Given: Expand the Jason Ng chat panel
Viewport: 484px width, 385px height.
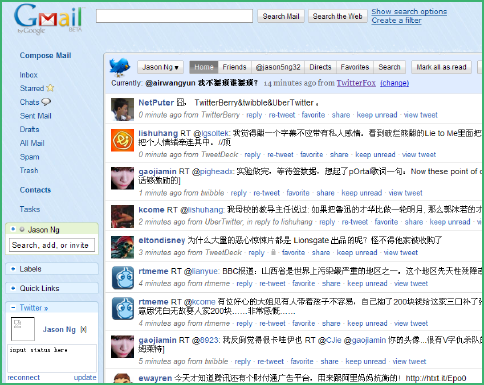Looking at the screenshot, I should [x=13, y=229].
